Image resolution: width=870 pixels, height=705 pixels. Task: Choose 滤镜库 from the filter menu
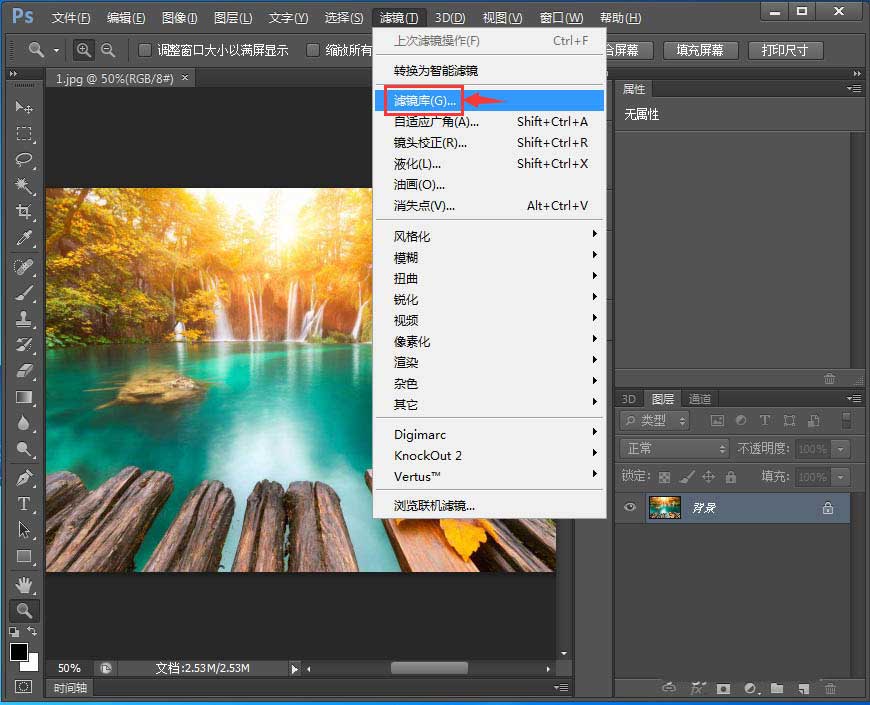(424, 100)
